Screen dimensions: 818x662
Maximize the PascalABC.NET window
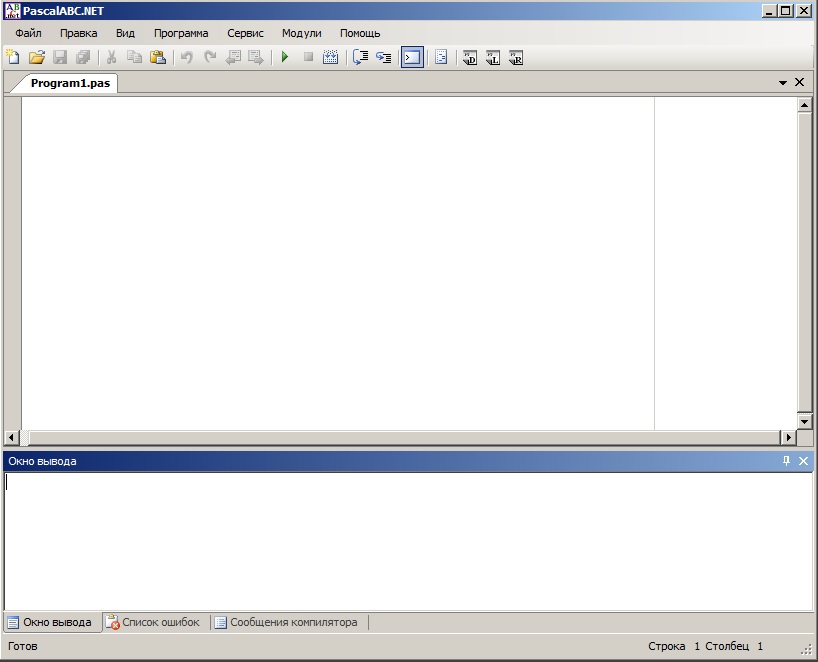786,10
